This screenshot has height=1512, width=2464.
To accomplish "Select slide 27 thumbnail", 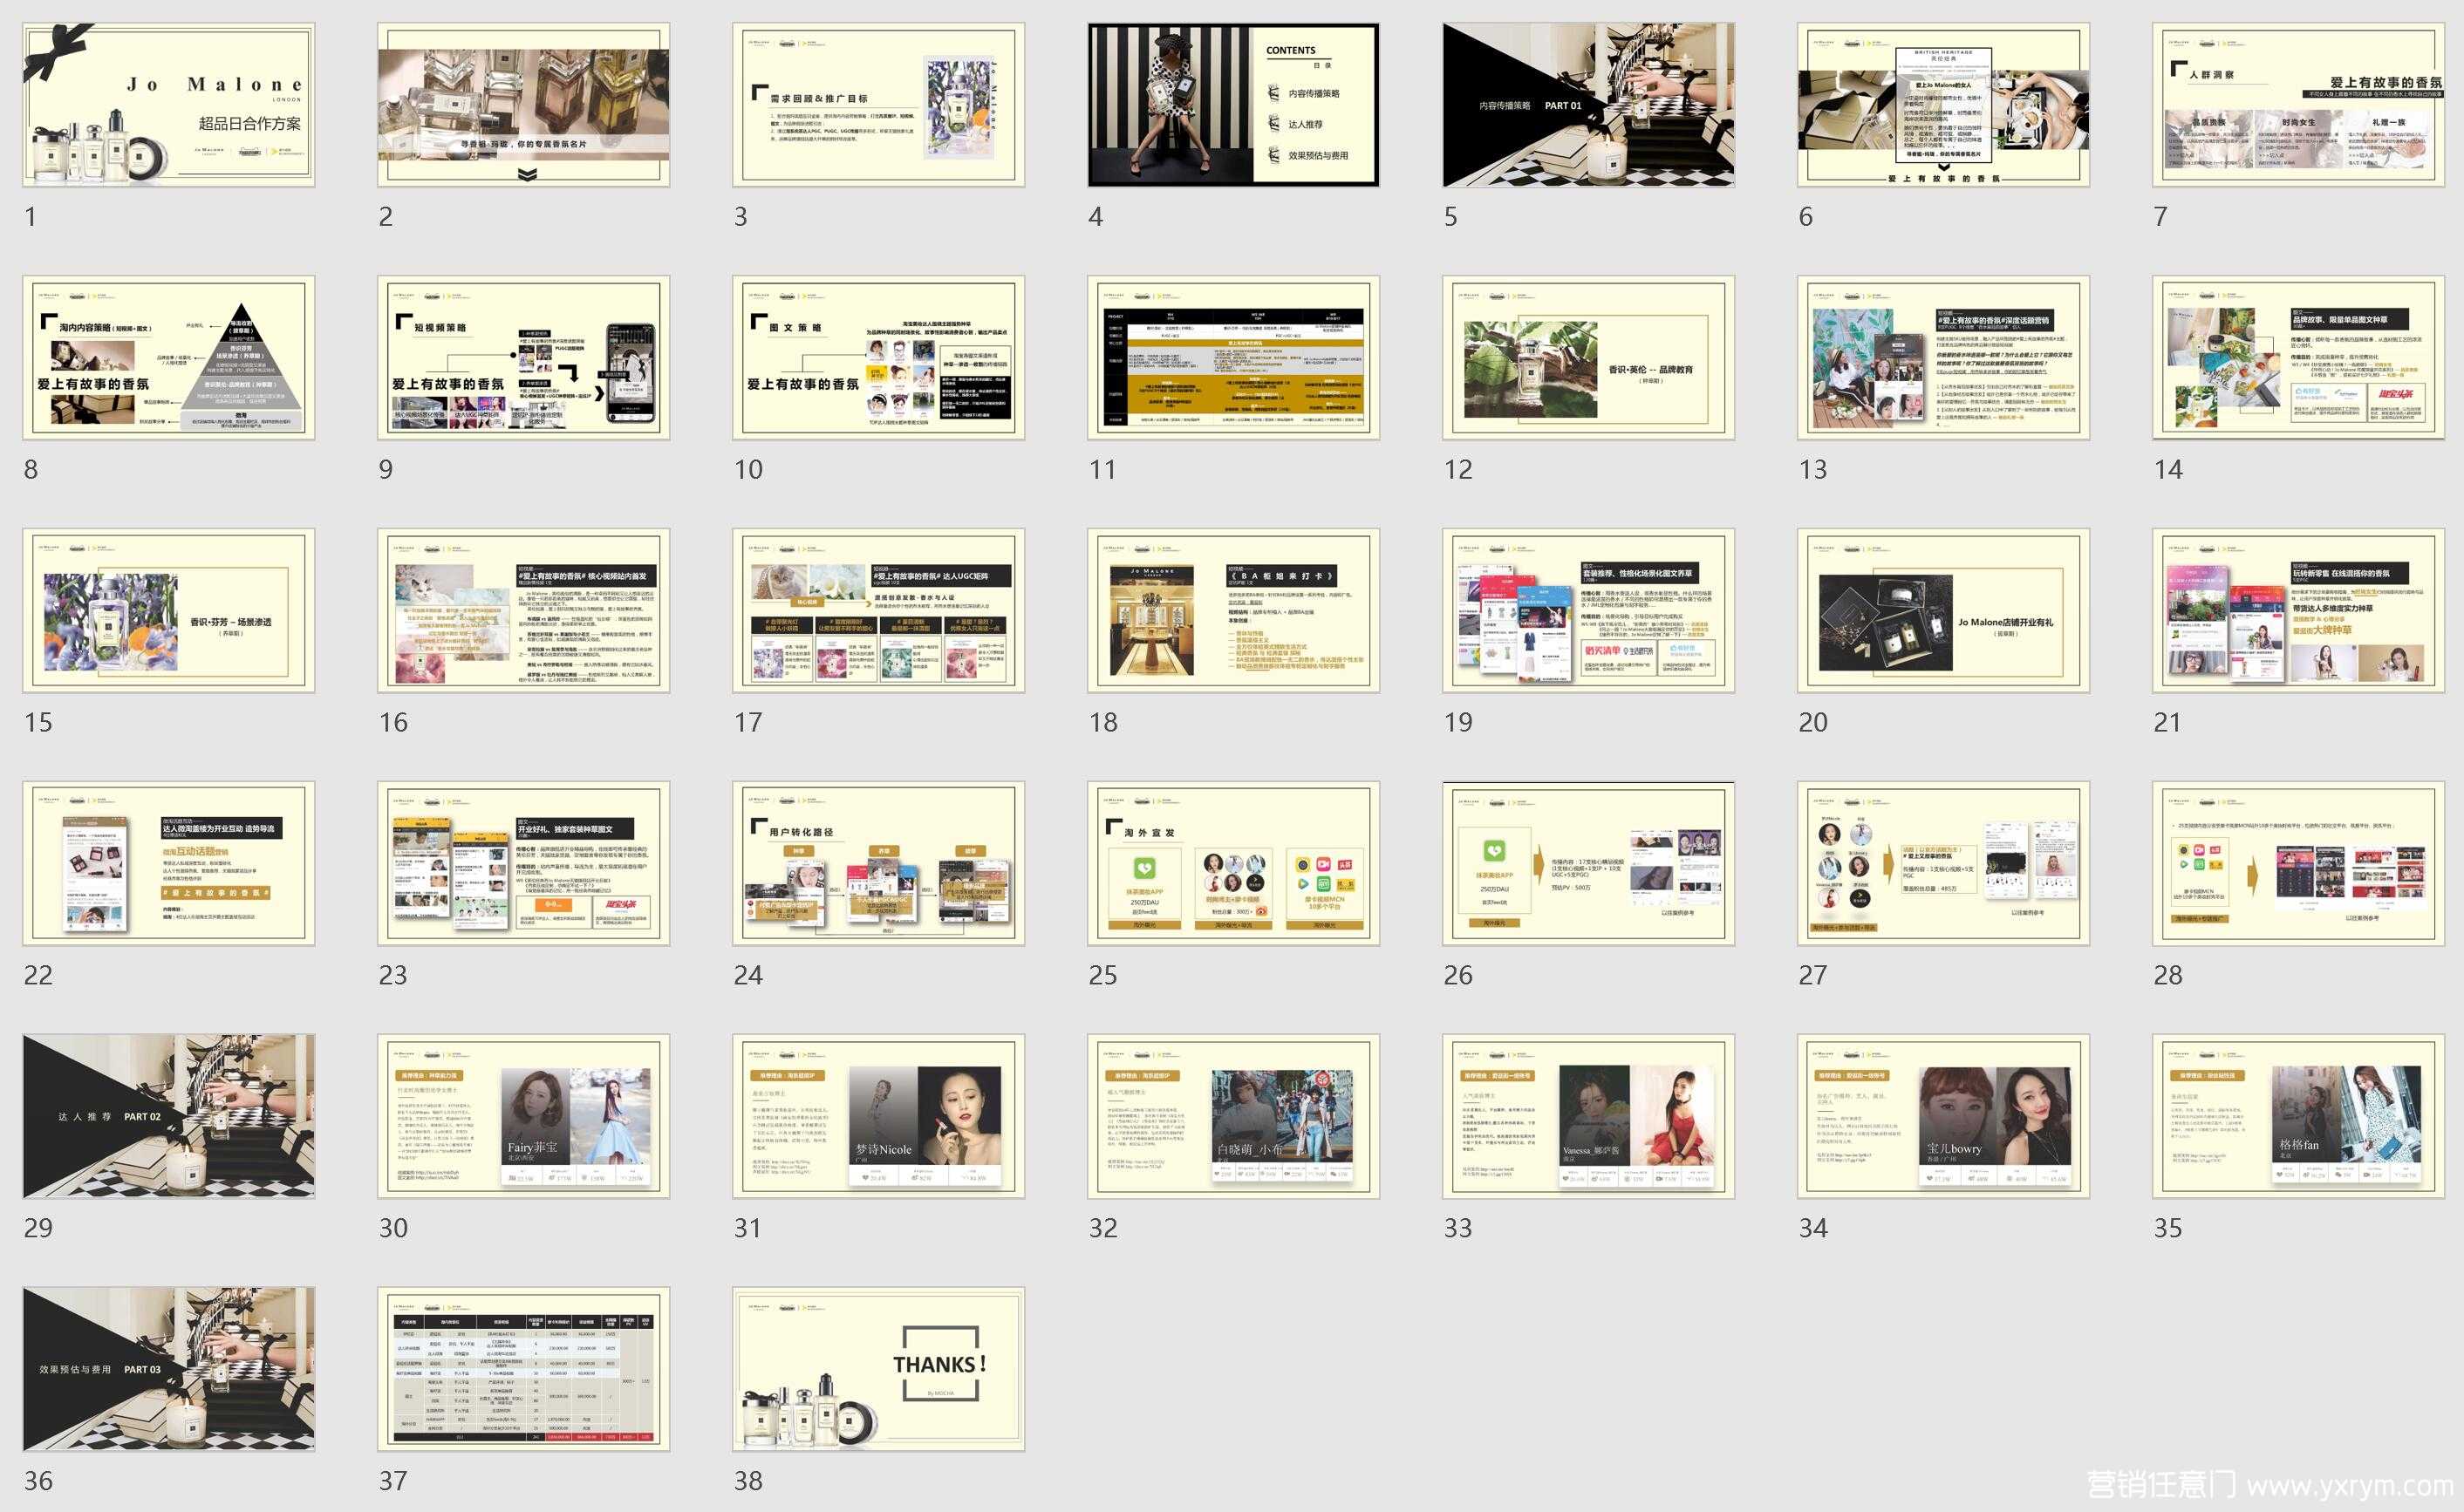I will coord(1944,864).
